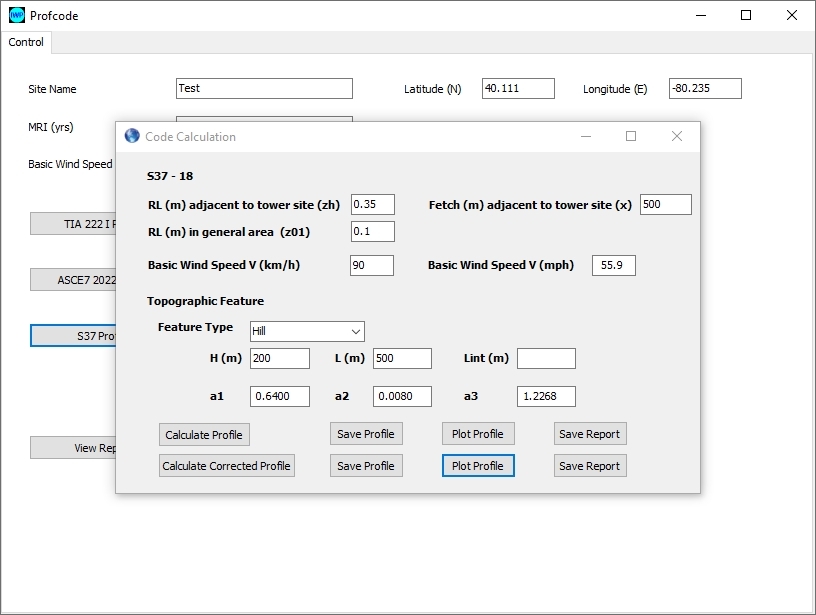Close the Profcode main window
The image size is (816, 615).
coord(792,15)
